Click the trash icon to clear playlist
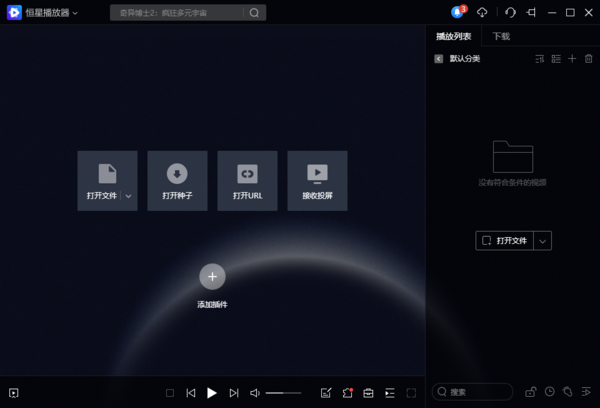 (588, 59)
